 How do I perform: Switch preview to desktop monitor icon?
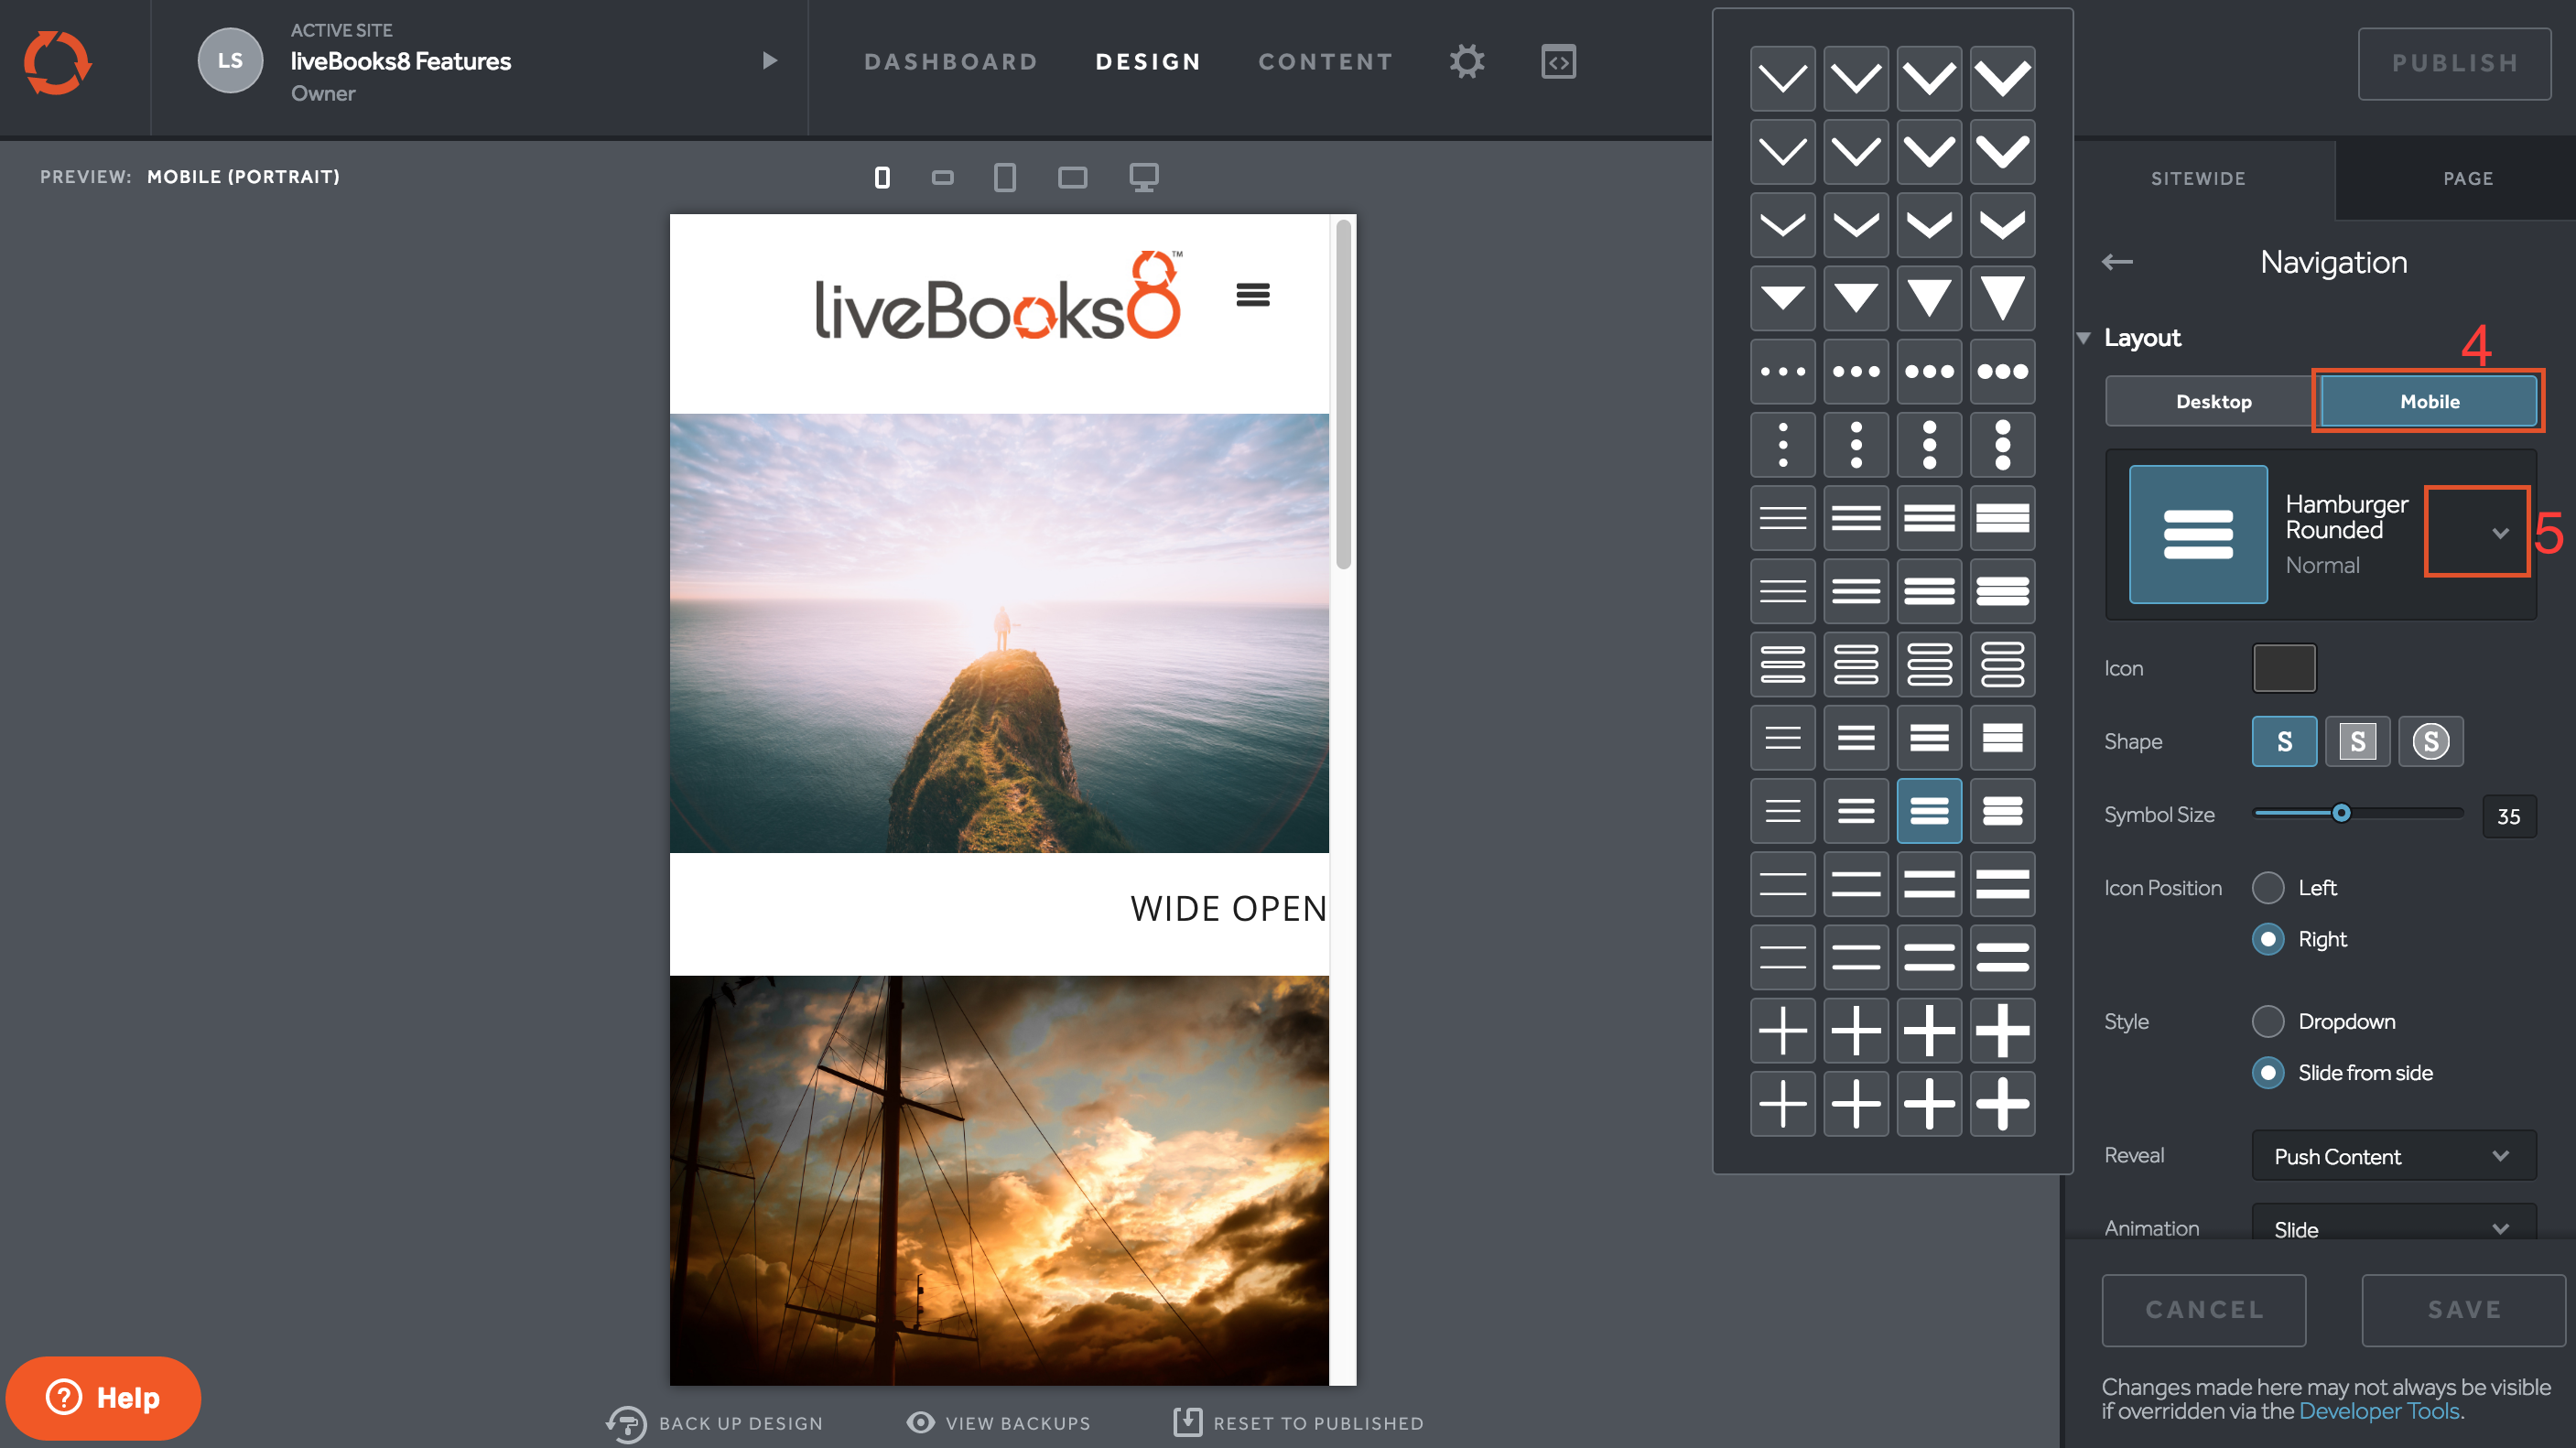[1143, 177]
